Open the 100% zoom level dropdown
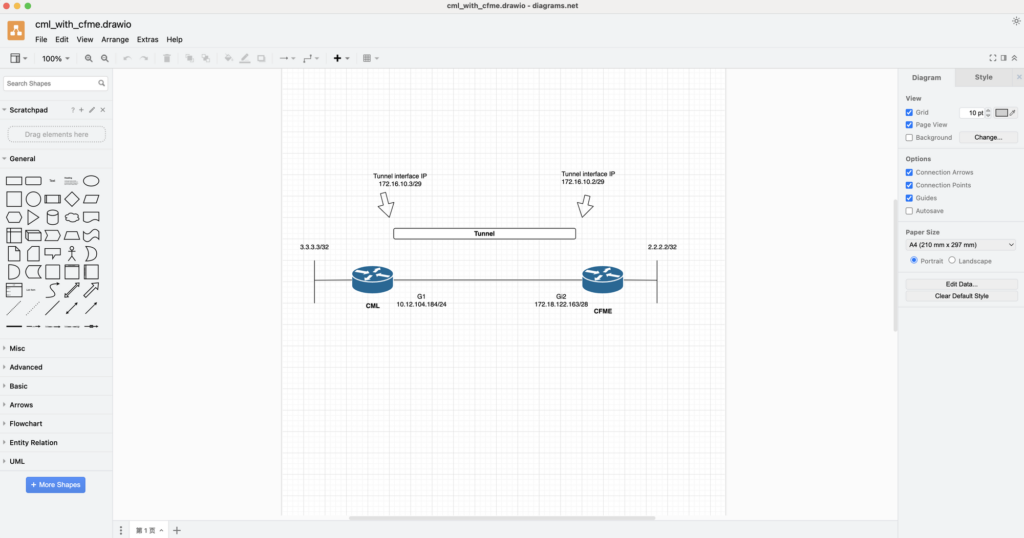 [56, 59]
